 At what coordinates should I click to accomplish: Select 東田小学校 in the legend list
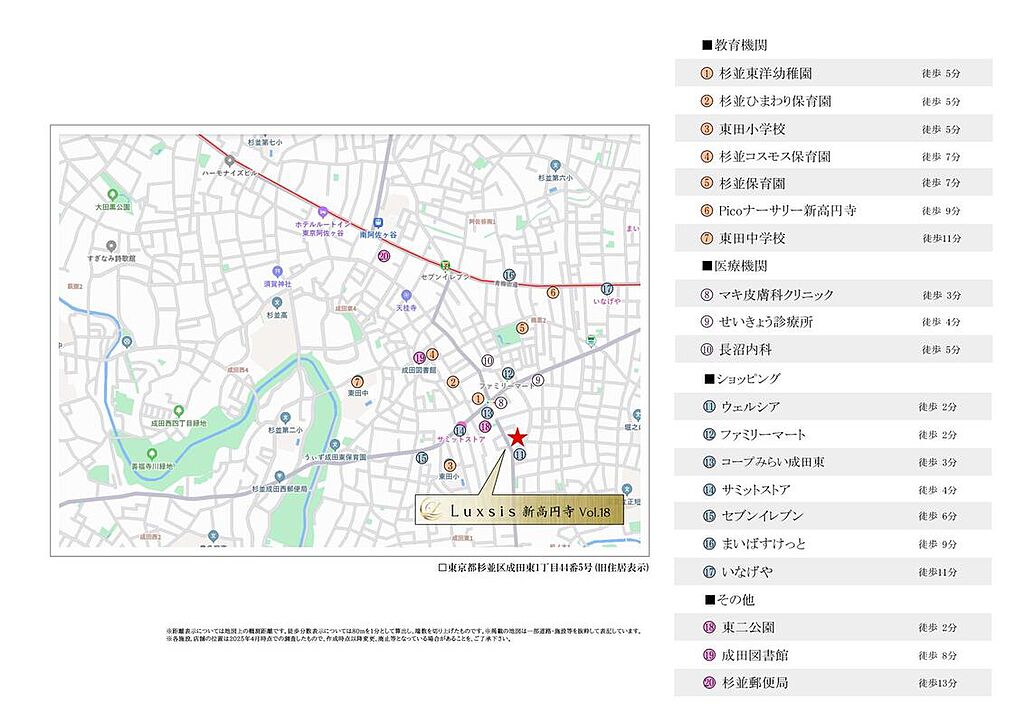coord(833,129)
